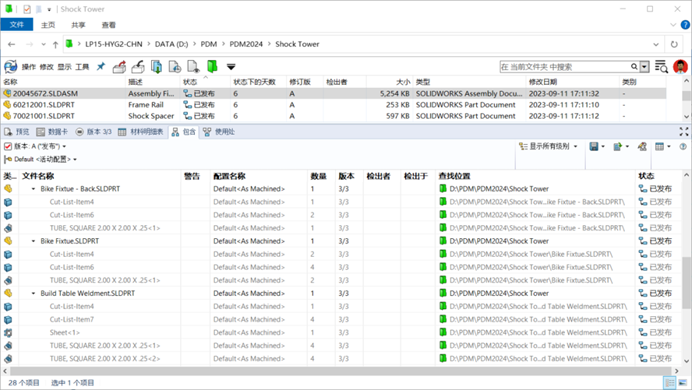Click the user avatar picture
The image size is (692, 390).
[x=681, y=67]
